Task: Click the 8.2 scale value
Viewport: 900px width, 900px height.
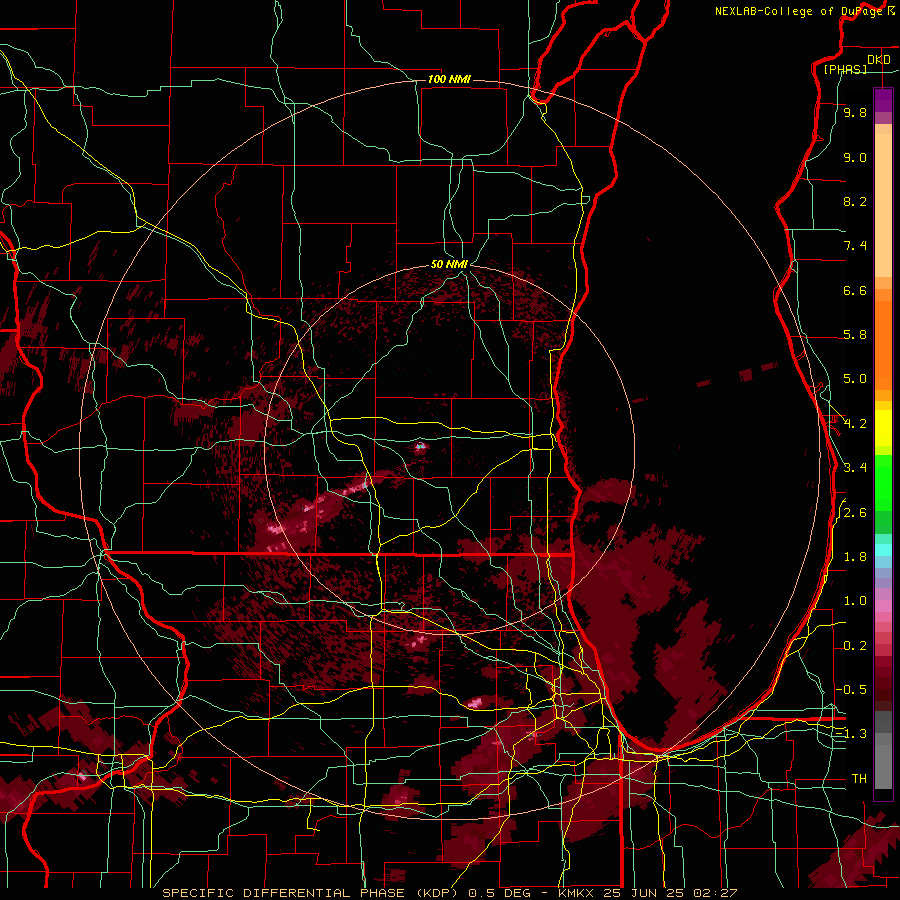Action: [x=855, y=201]
